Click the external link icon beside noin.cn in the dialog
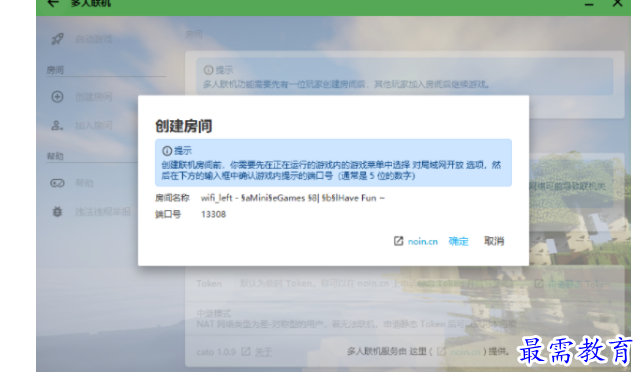The width and height of the screenshot is (641, 382). tap(399, 241)
